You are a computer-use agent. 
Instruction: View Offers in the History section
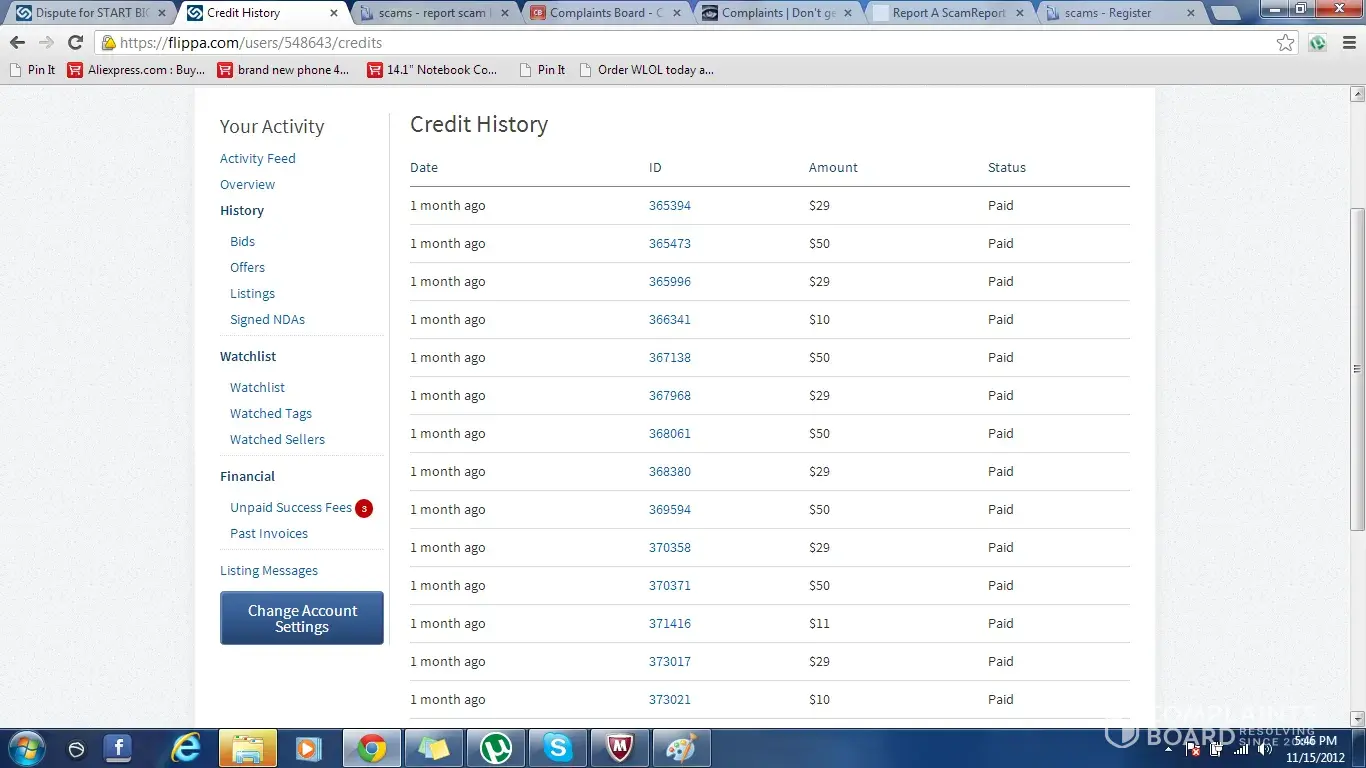pyautogui.click(x=247, y=268)
